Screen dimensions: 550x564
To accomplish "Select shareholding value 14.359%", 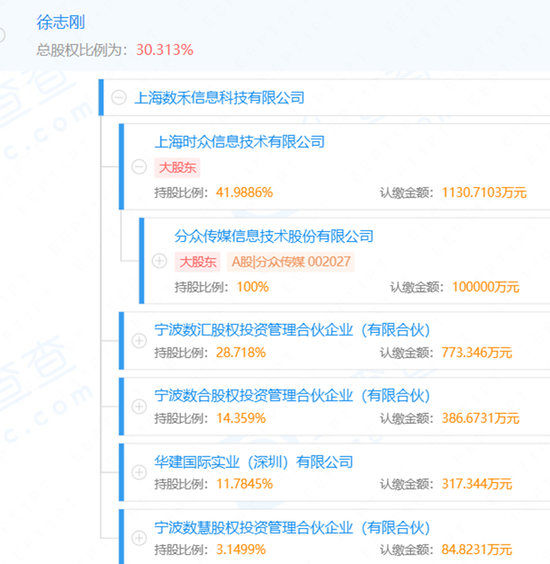I will point(241,418).
